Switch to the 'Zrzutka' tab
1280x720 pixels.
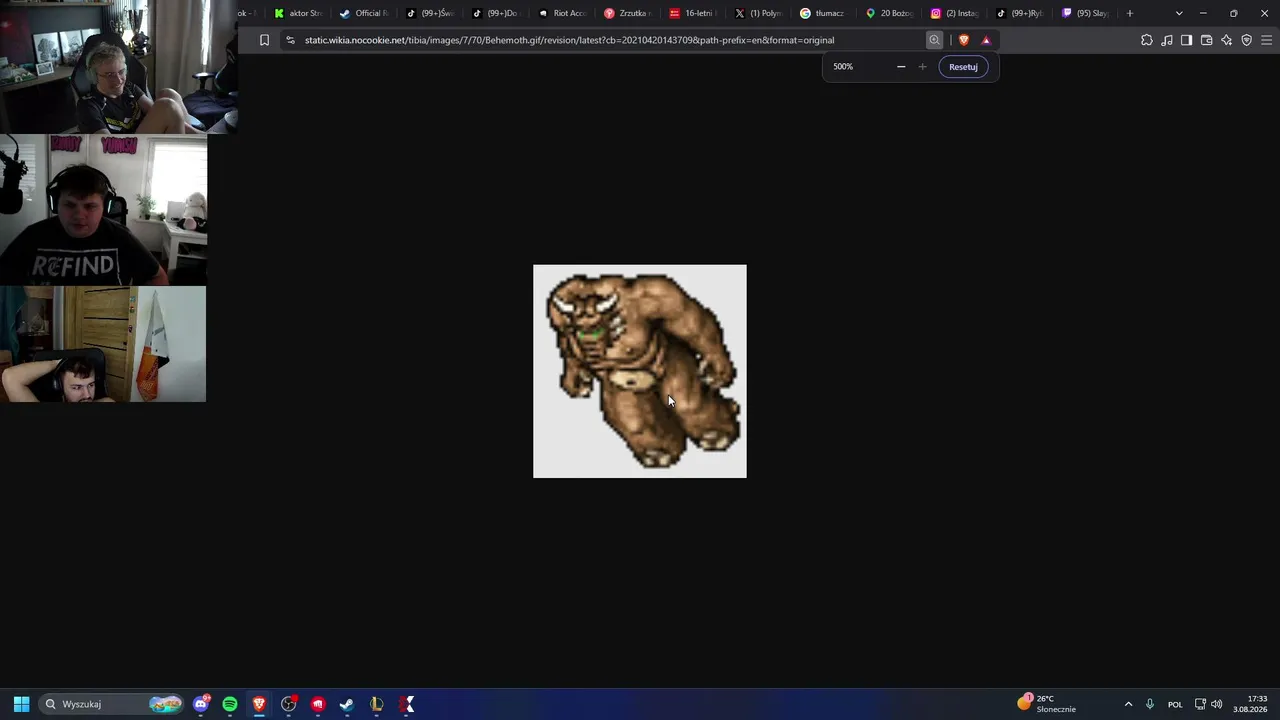(628, 13)
